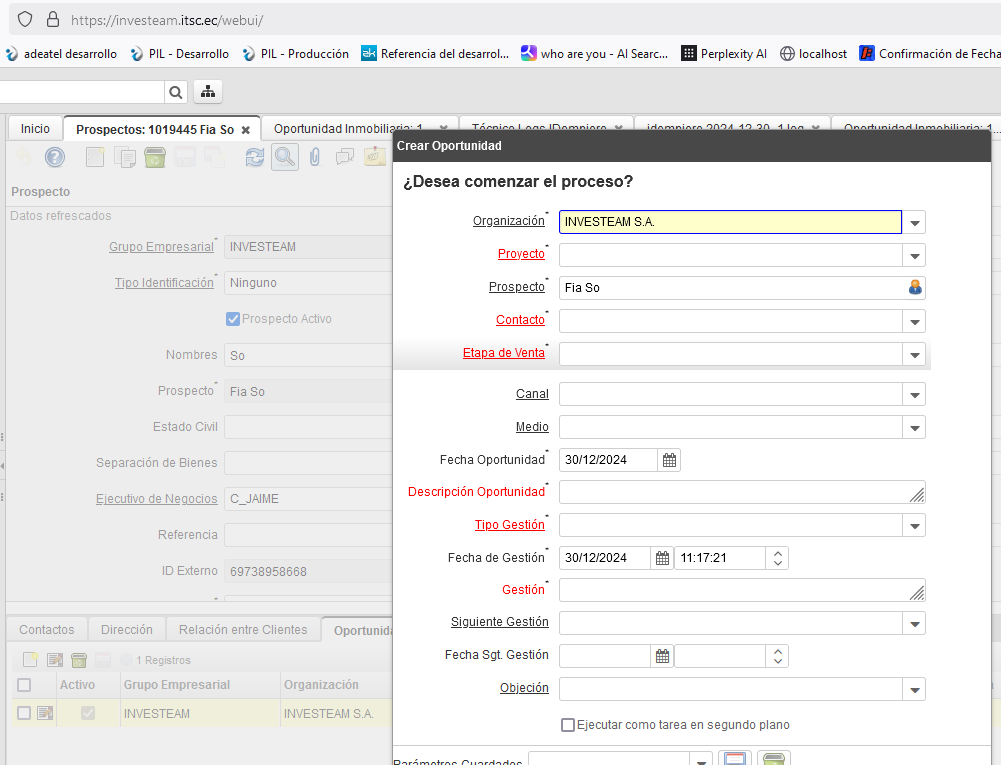The image size is (1001, 765).
Task: Toggle the Prospecto Activo checkbox
Action: pyautogui.click(x=233, y=319)
